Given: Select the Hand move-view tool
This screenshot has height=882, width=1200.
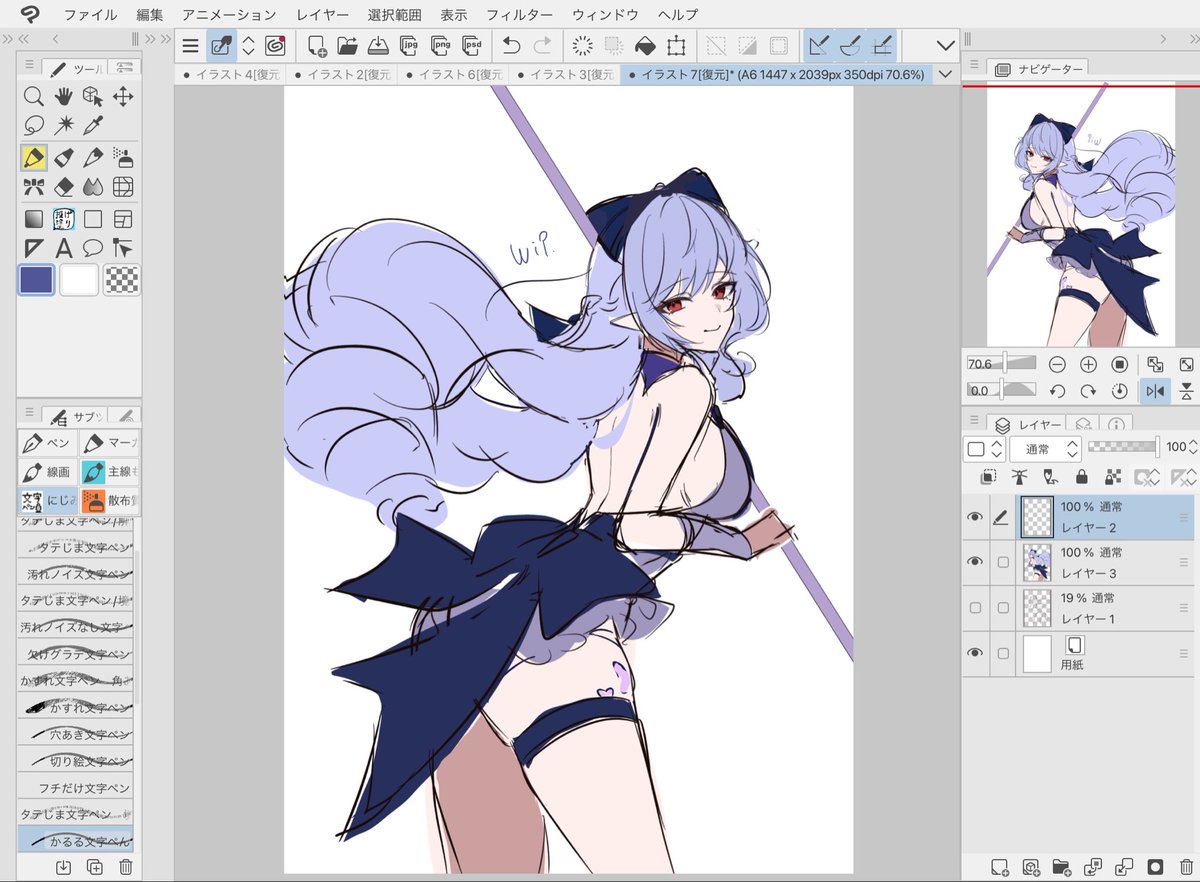Looking at the screenshot, I should 63,97.
